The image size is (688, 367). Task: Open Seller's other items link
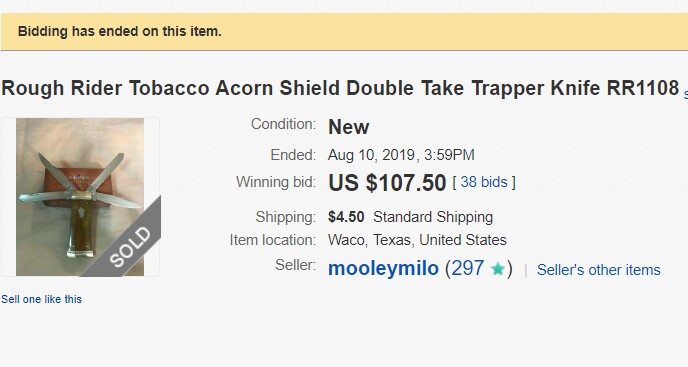(x=598, y=270)
